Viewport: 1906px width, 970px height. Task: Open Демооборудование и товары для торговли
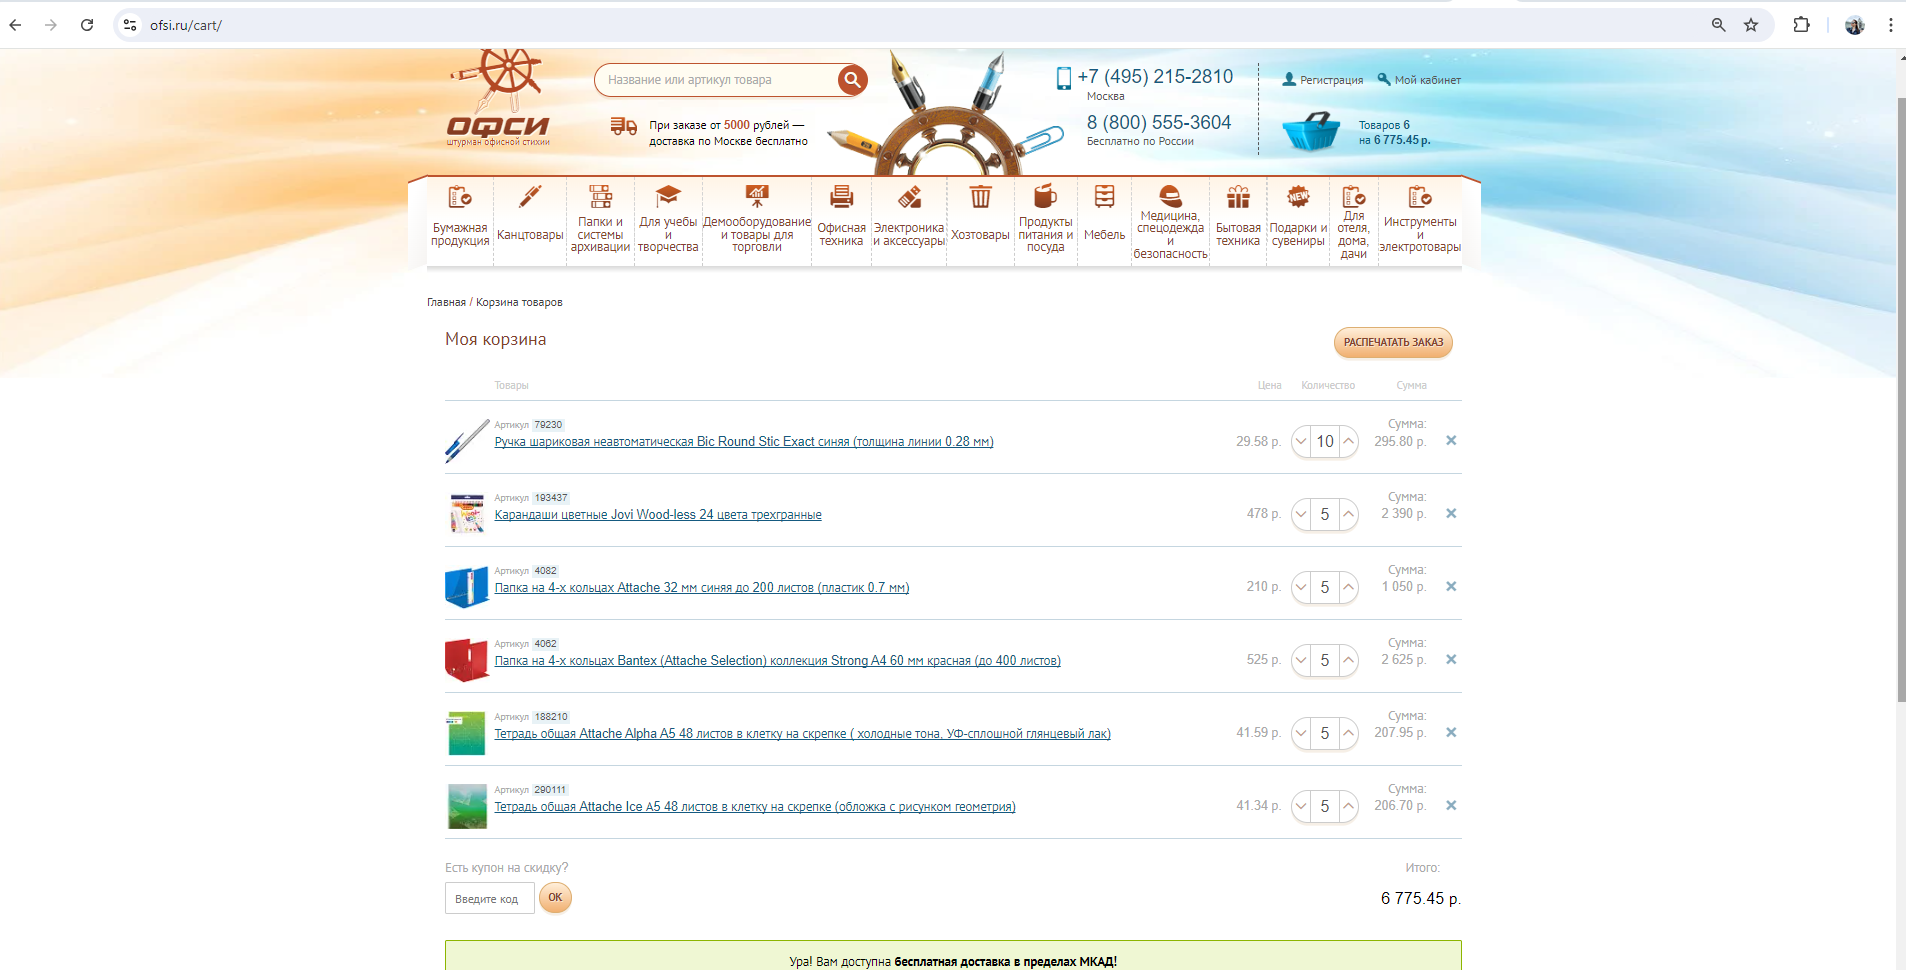click(x=757, y=221)
